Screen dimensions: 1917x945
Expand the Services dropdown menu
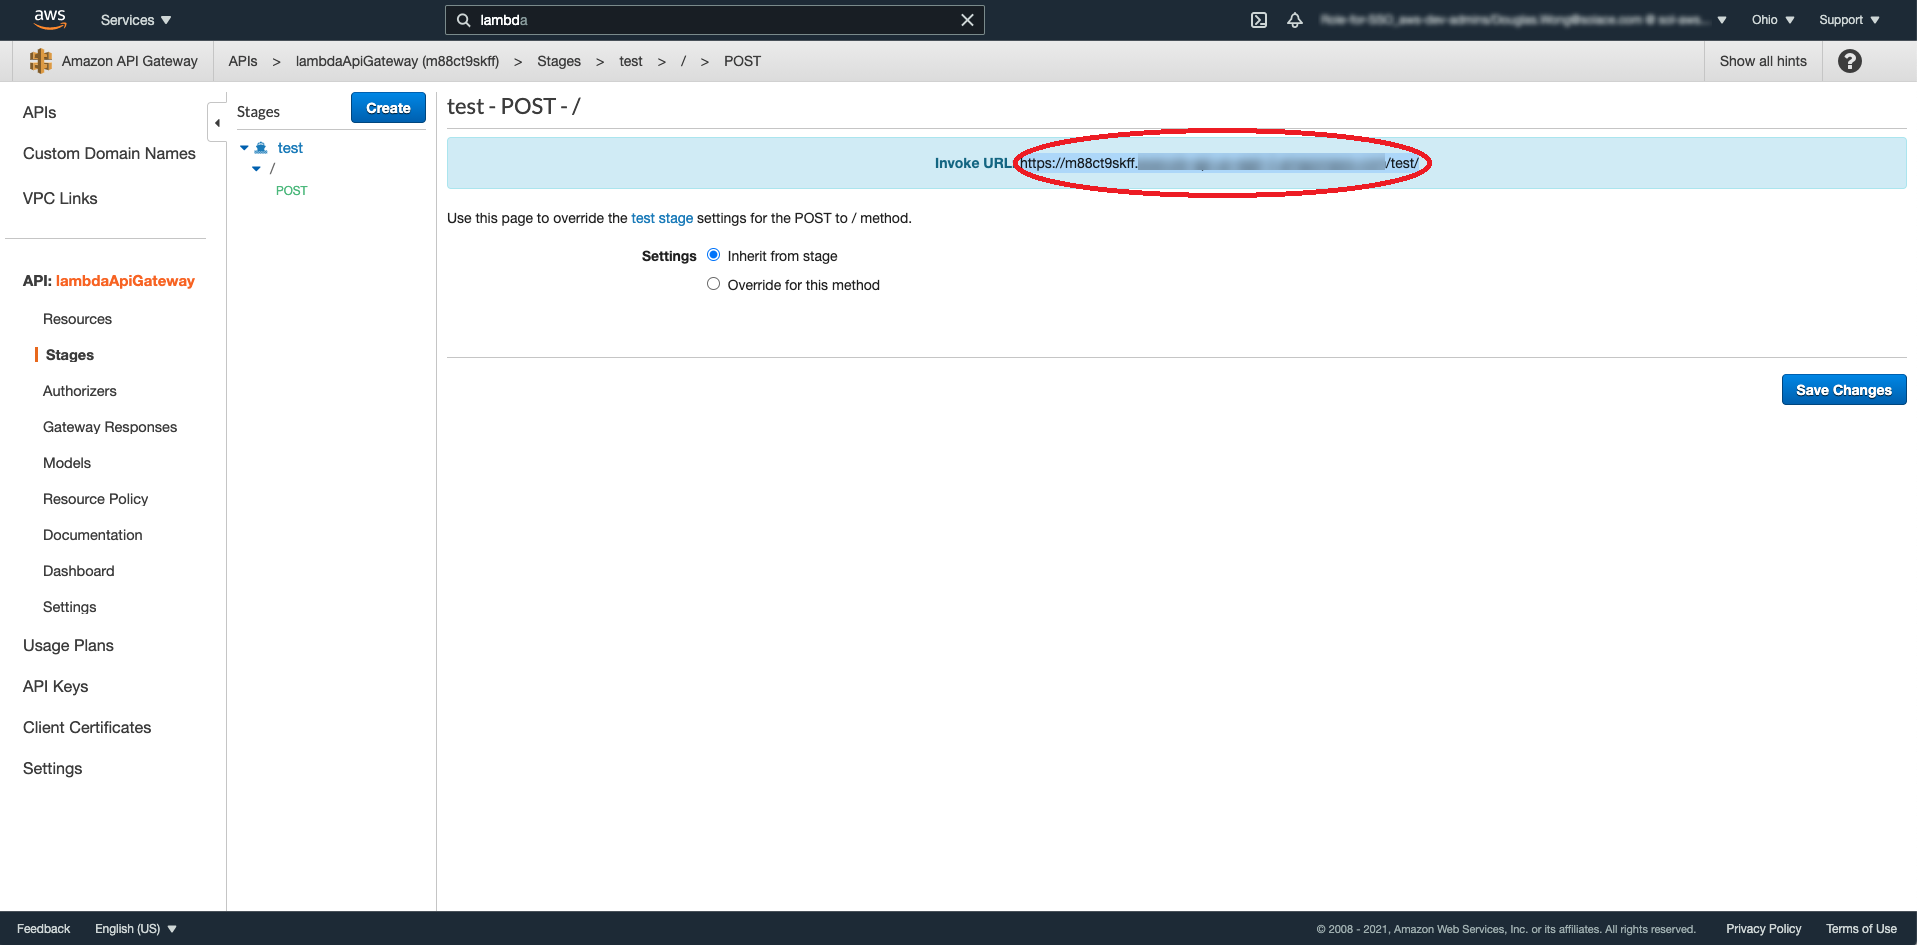(136, 20)
